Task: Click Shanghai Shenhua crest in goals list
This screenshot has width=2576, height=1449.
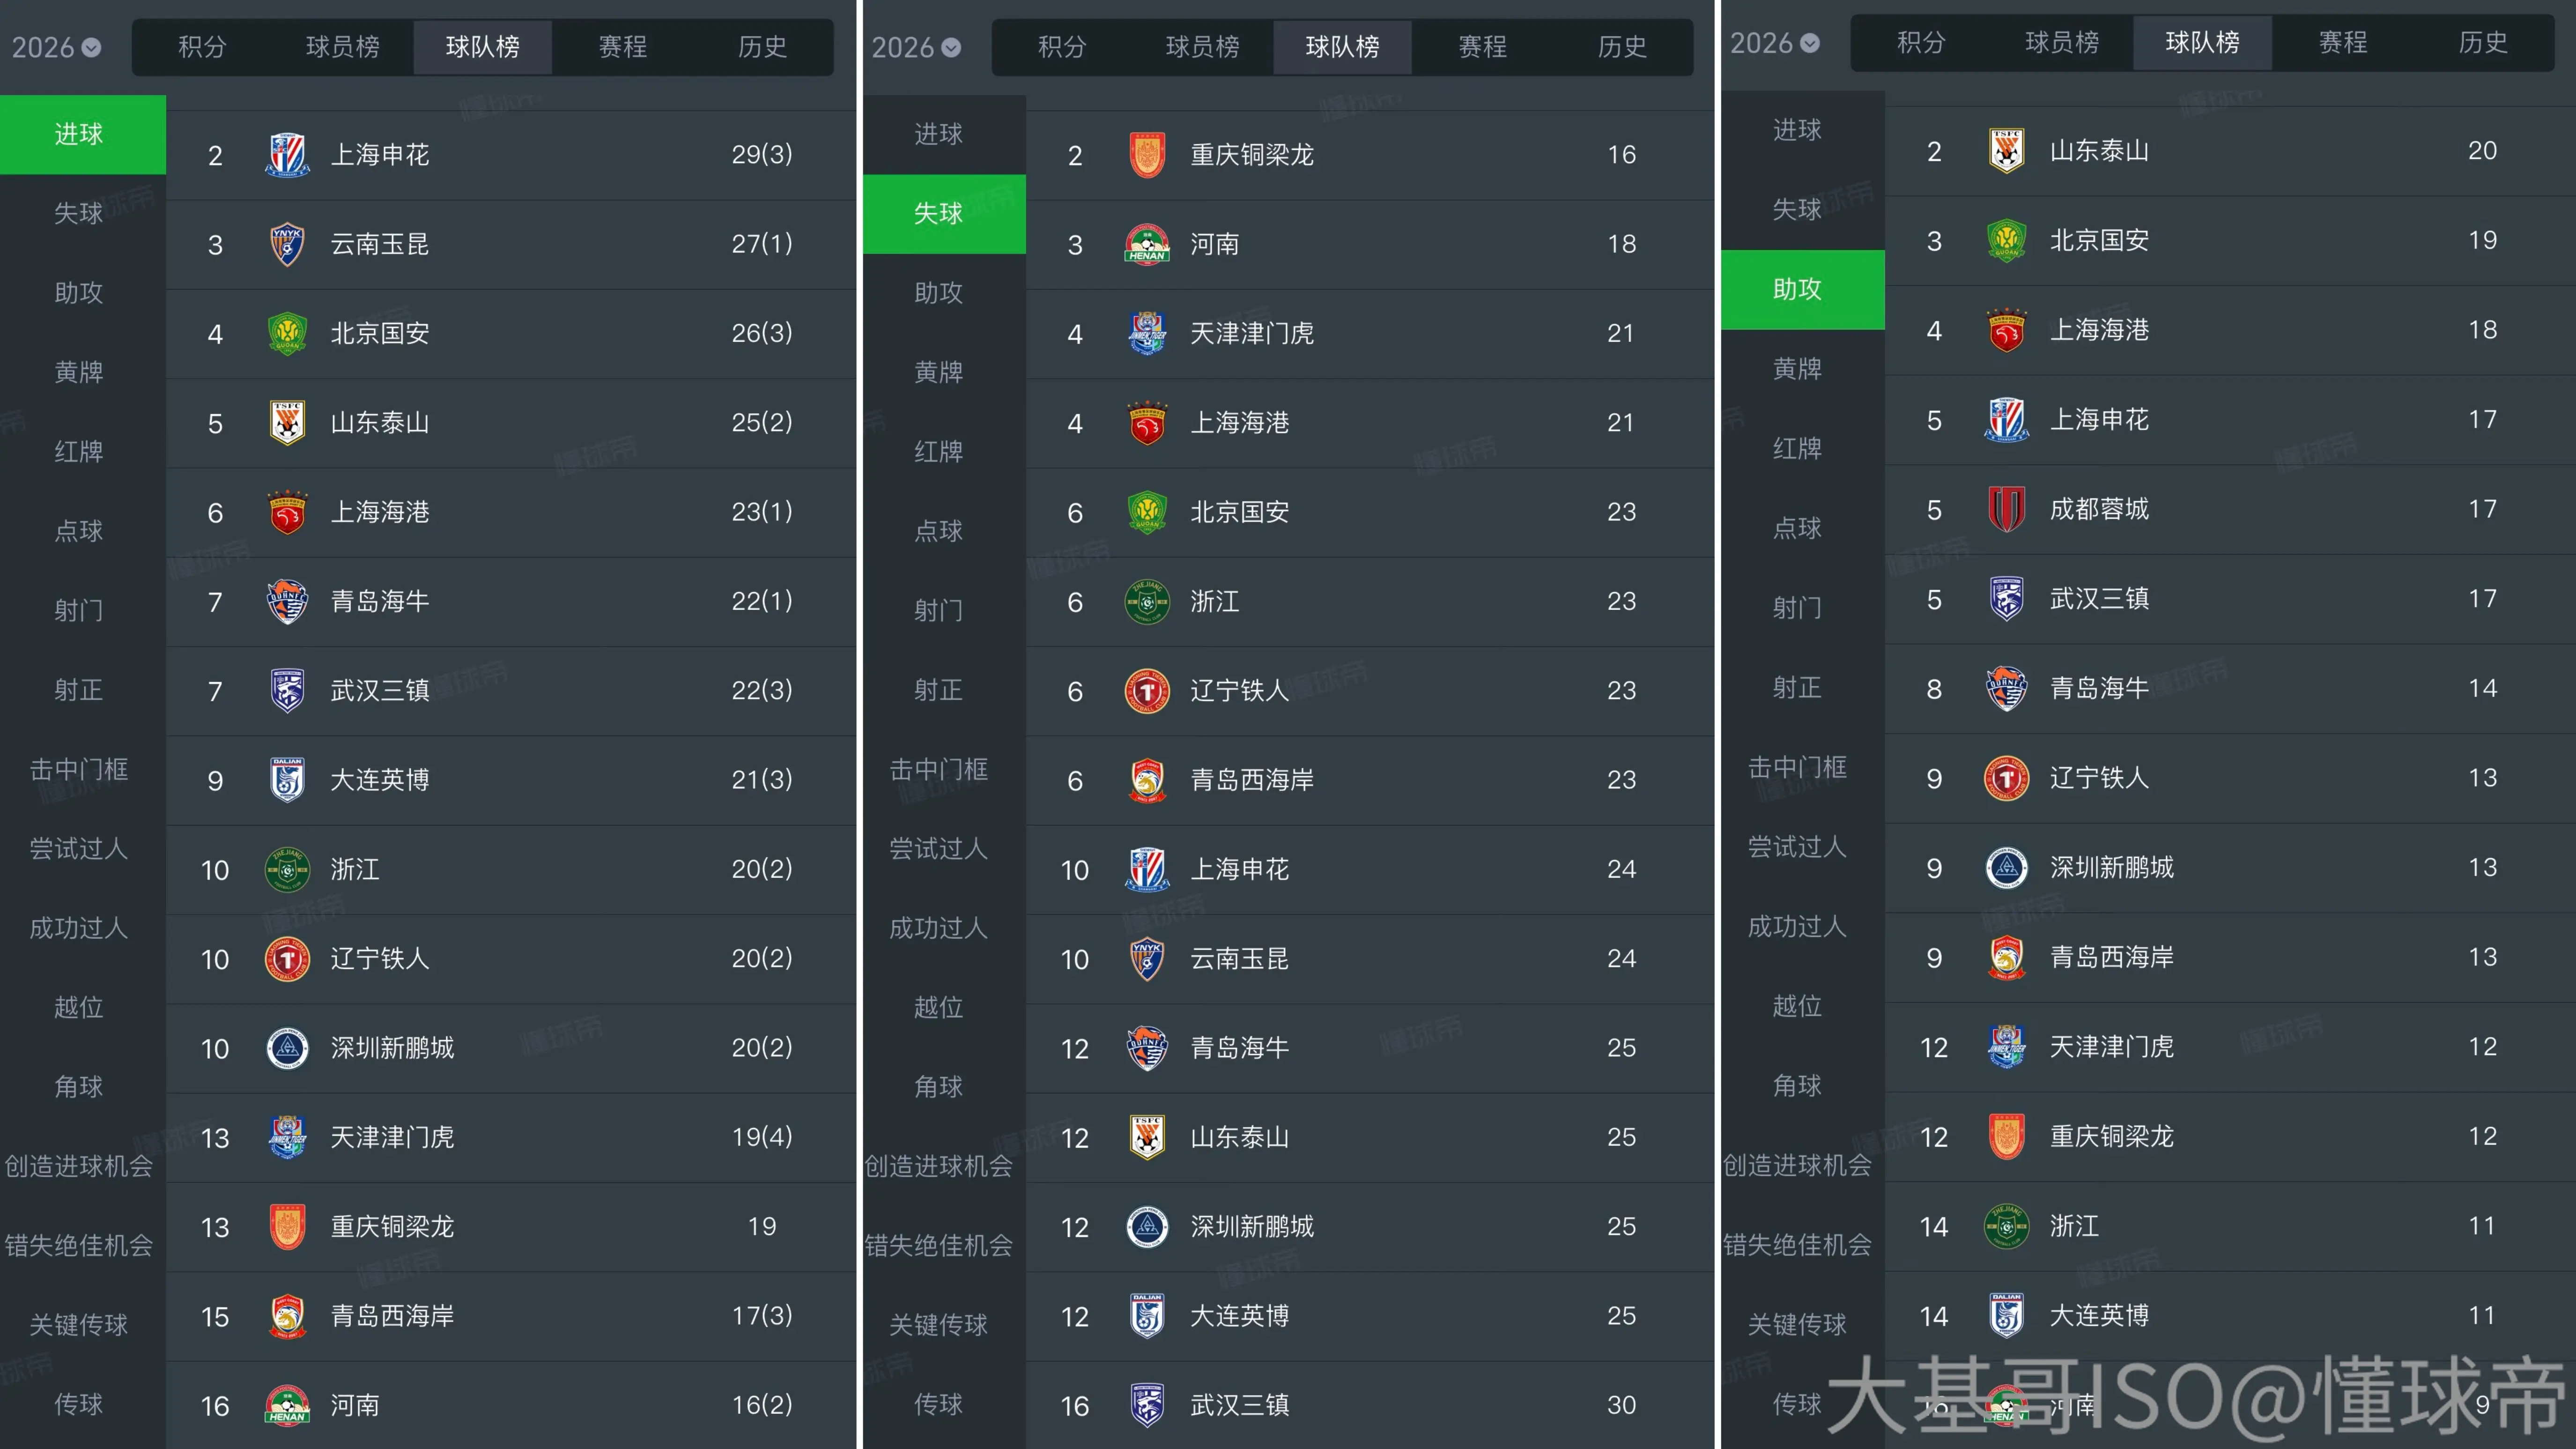Action: coord(287,155)
